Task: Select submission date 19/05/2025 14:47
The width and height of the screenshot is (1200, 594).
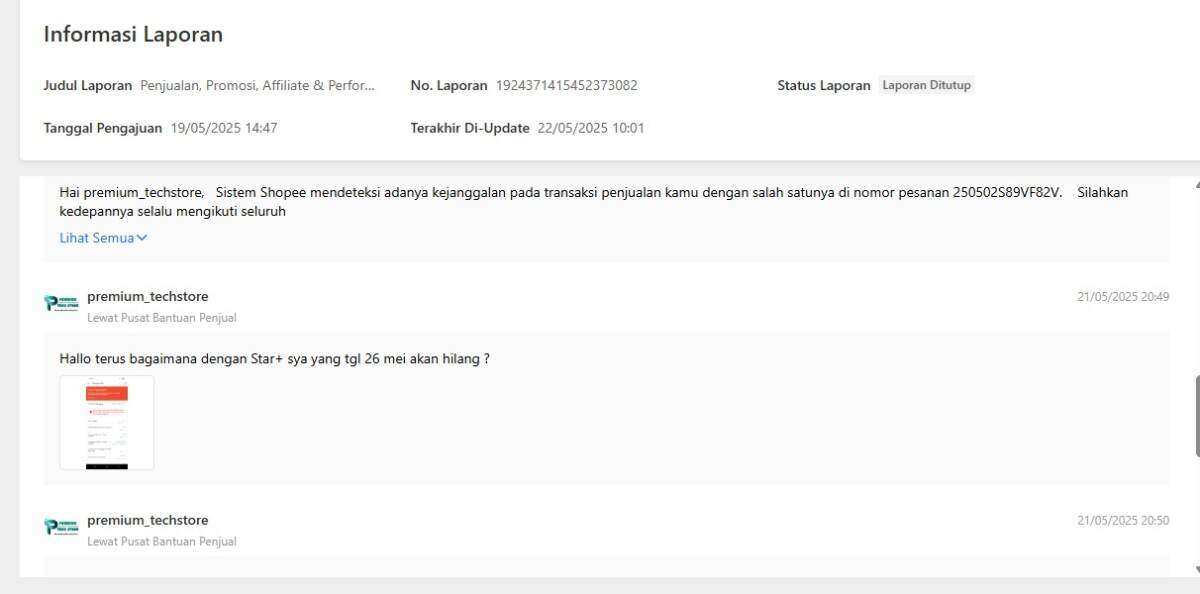Action: [224, 128]
